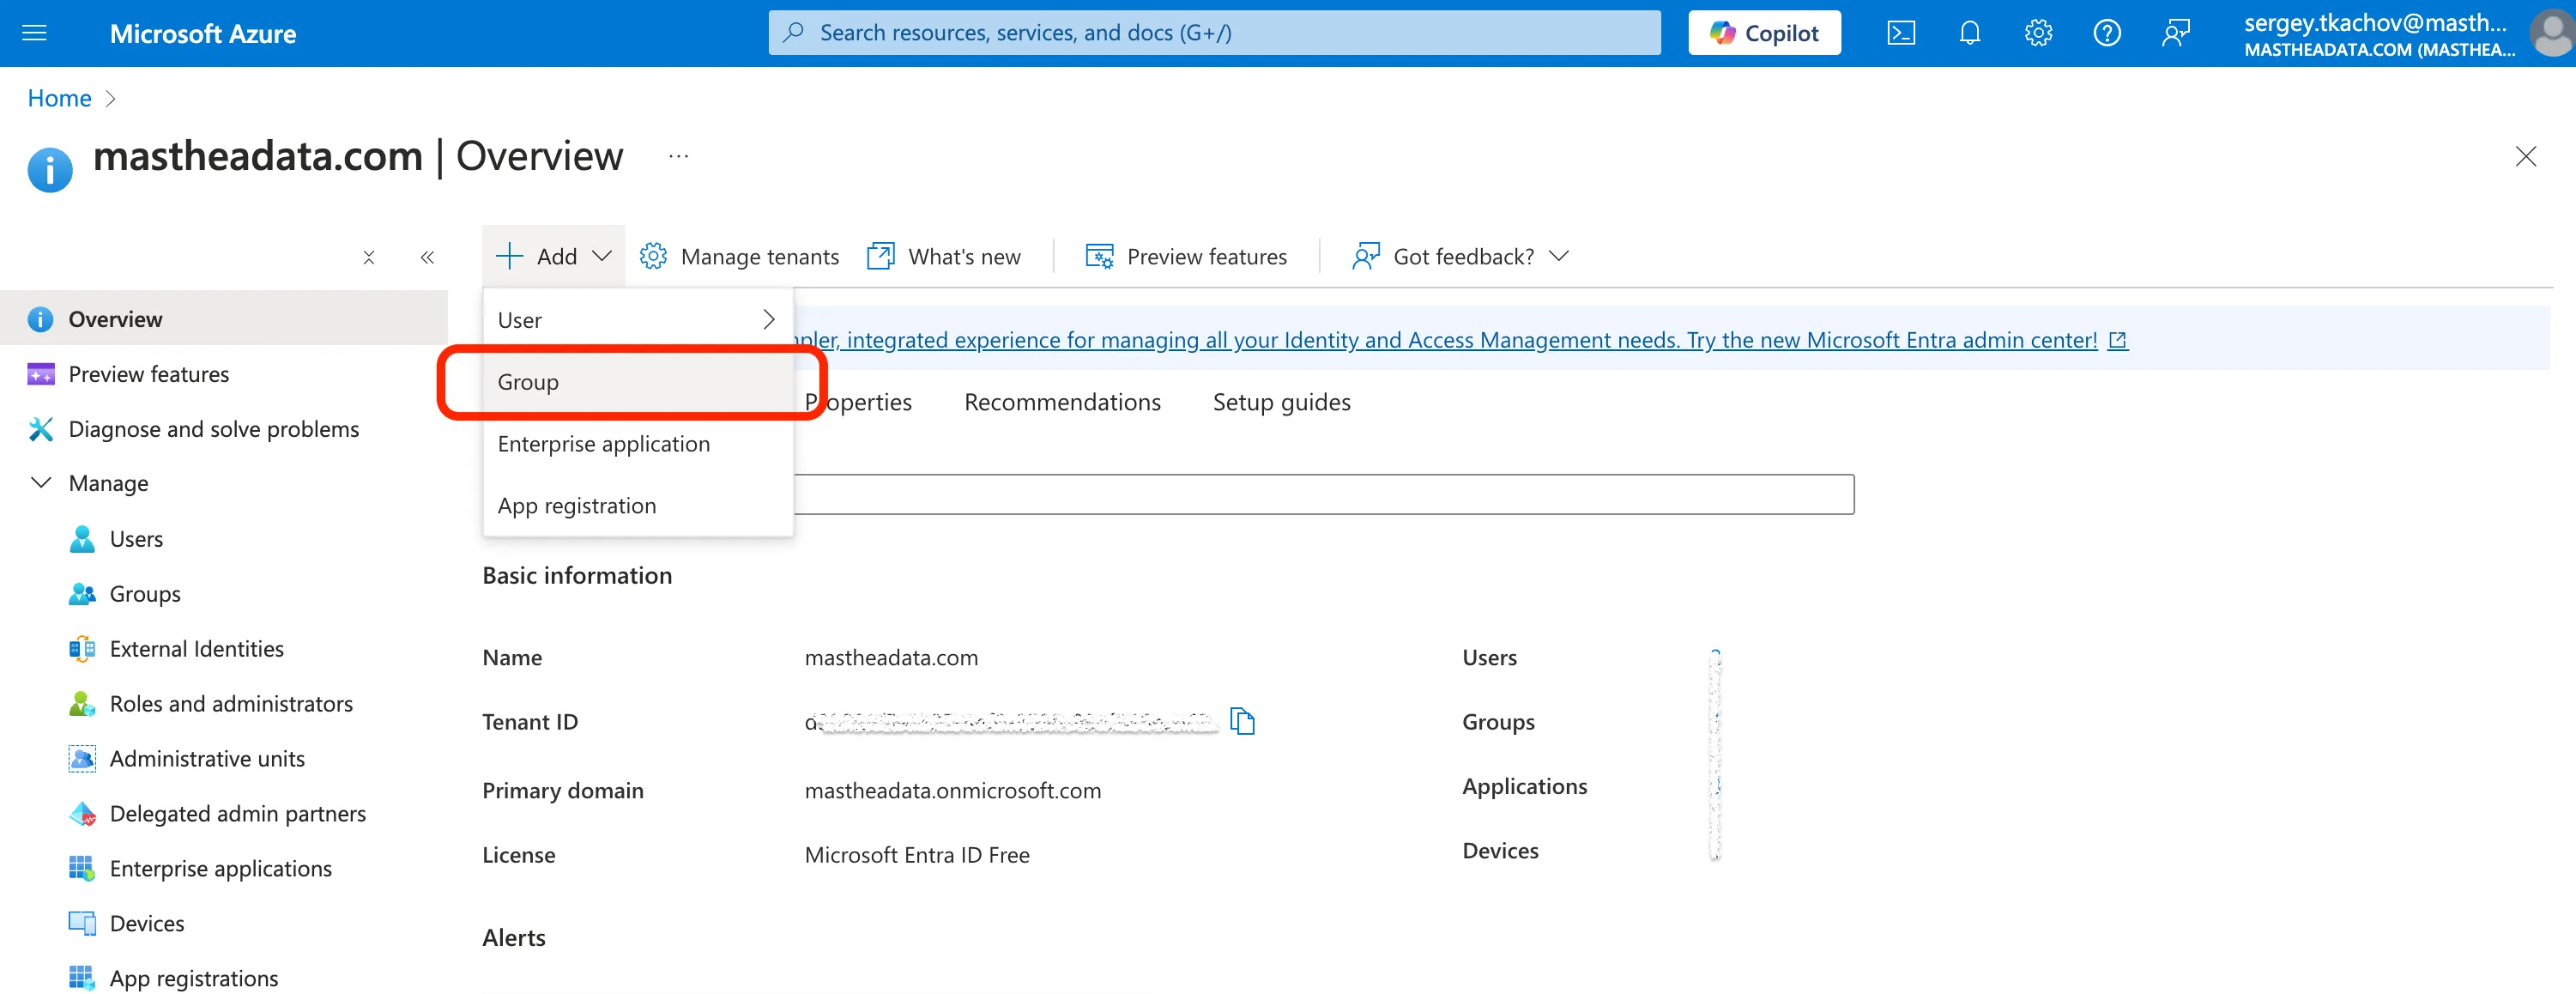Viewport: 2576px width, 994px height.
Task: Switch to the Recommendations tab
Action: [x=1062, y=402]
